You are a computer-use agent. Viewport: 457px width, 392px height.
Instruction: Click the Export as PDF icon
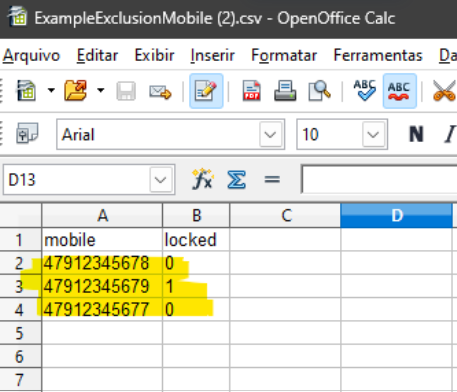coord(251,91)
